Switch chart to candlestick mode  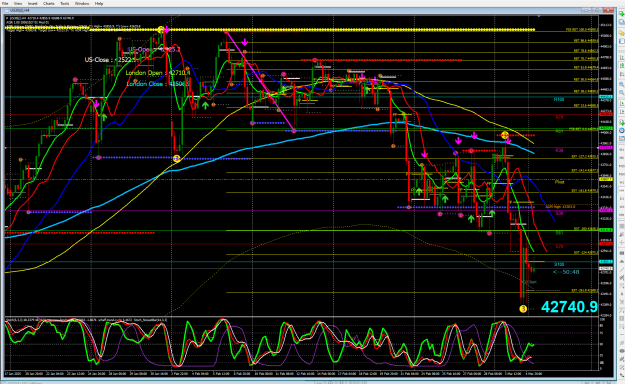(x=622, y=65)
